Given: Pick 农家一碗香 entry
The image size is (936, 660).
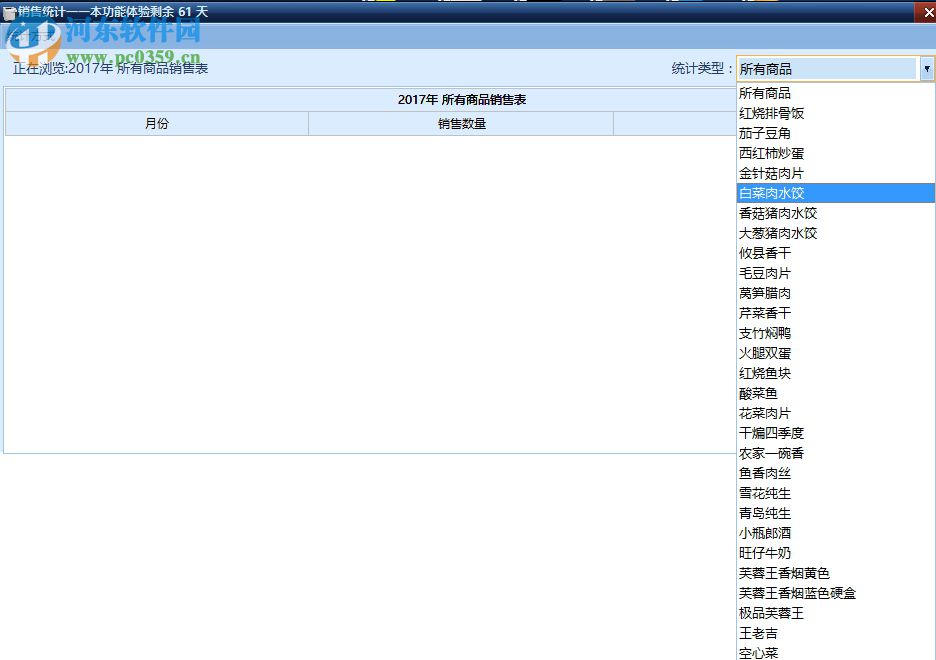Looking at the screenshot, I should (836, 453).
